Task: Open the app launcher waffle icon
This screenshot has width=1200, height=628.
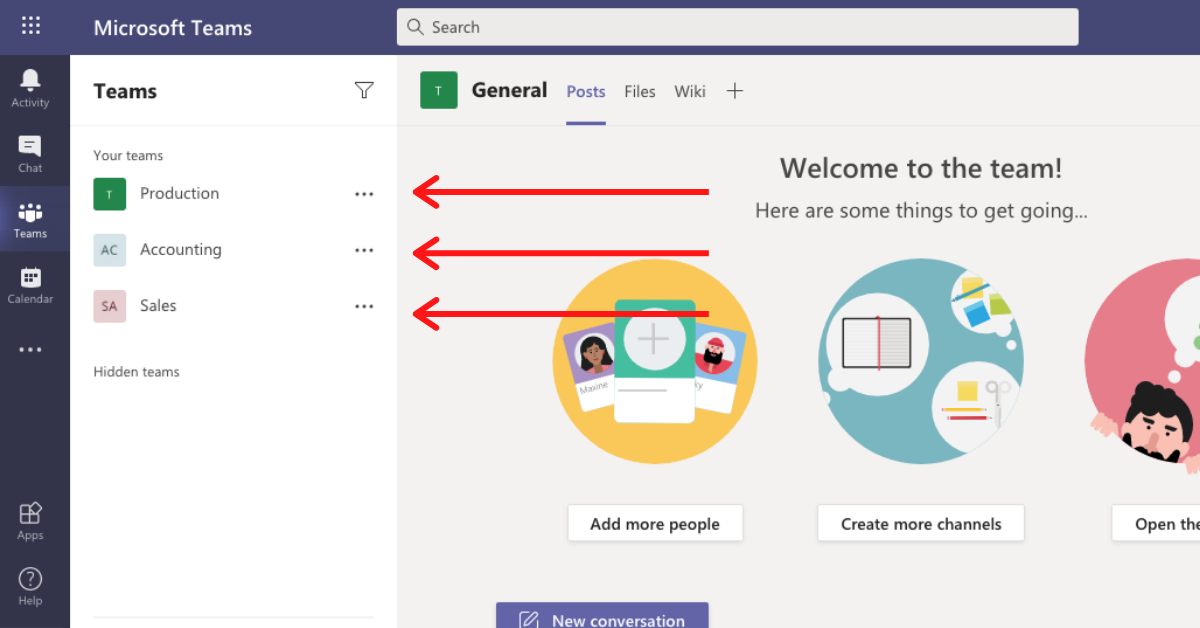Action: click(31, 27)
